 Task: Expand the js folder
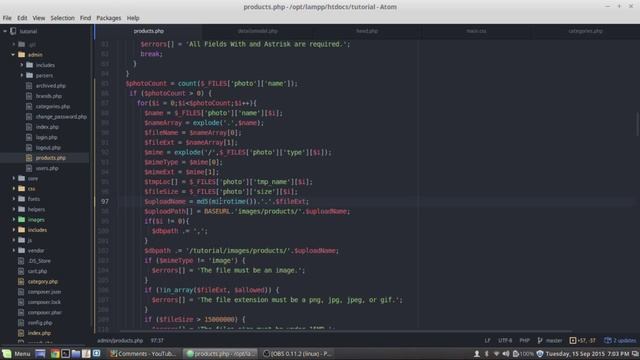point(13,240)
